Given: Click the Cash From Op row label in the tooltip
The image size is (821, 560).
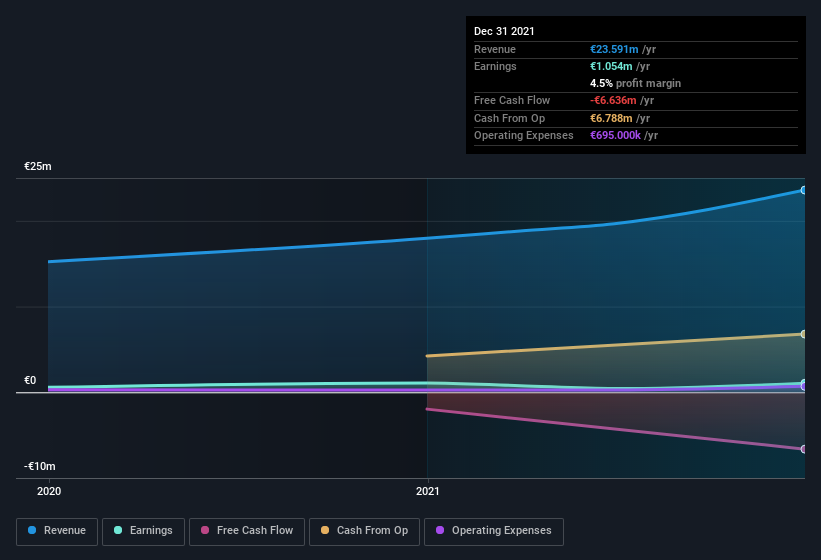Looking at the screenshot, I should pos(509,118).
